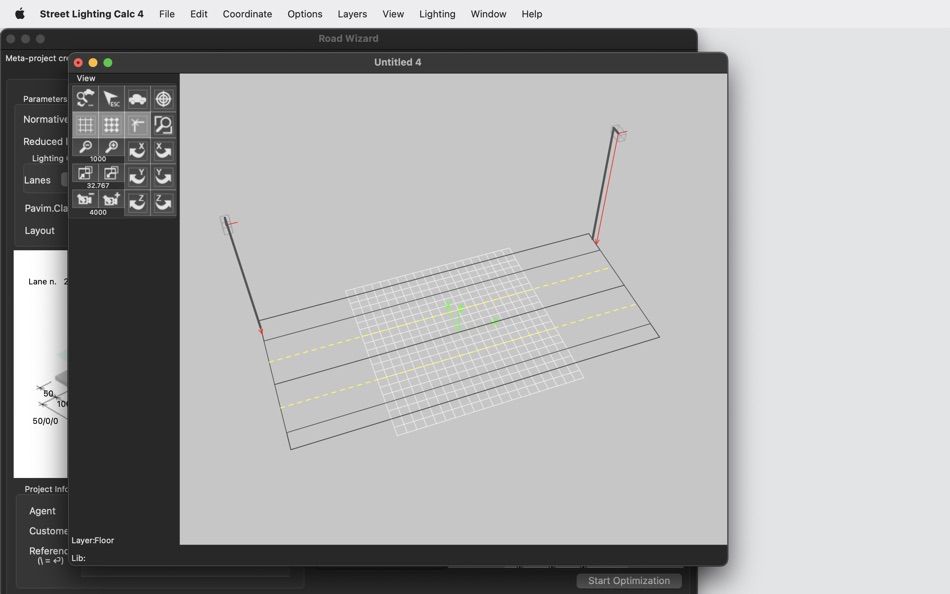Click the View panel header label

click(x=86, y=78)
